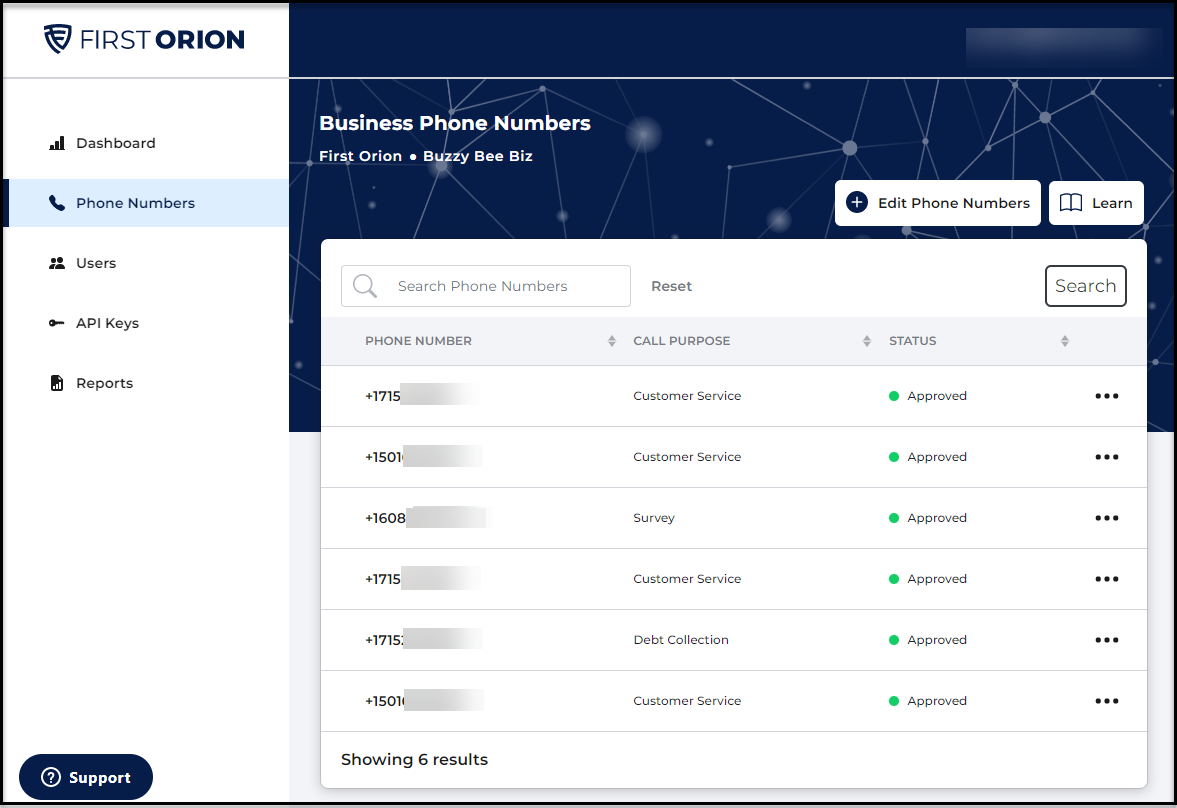
Task: Click the Buzzy Bee Biz breadcrumb
Action: pos(477,156)
